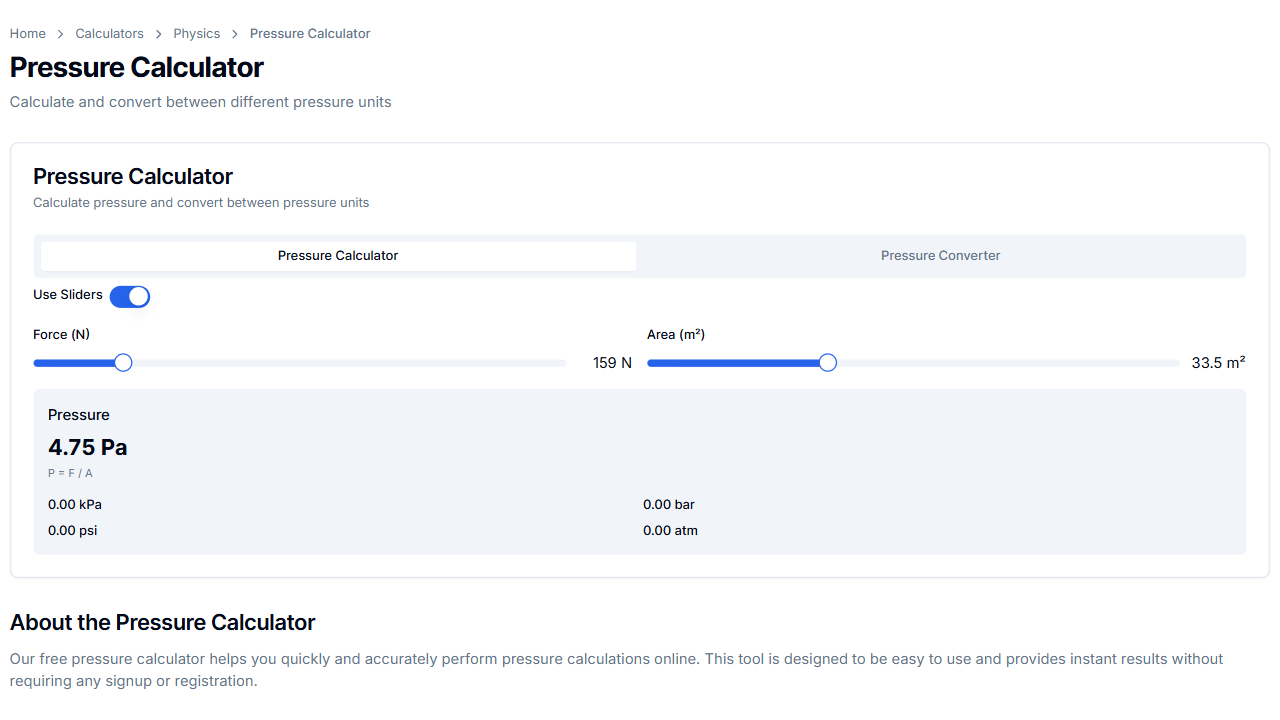Open the Calculators breadcrumb link

(109, 33)
